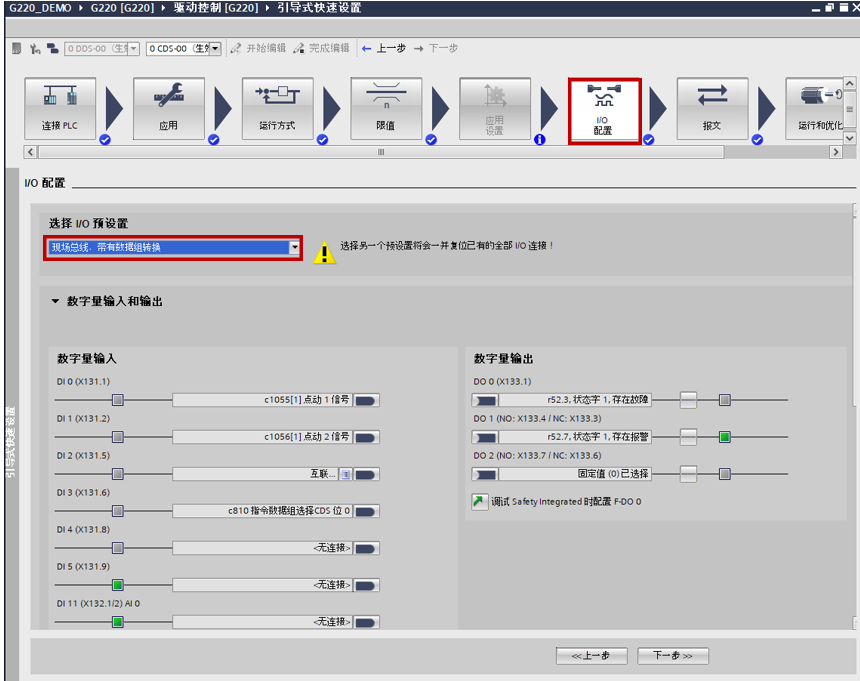The width and height of the screenshot is (860, 681).
Task: Select the I/O 配置 step icon
Action: (603, 110)
